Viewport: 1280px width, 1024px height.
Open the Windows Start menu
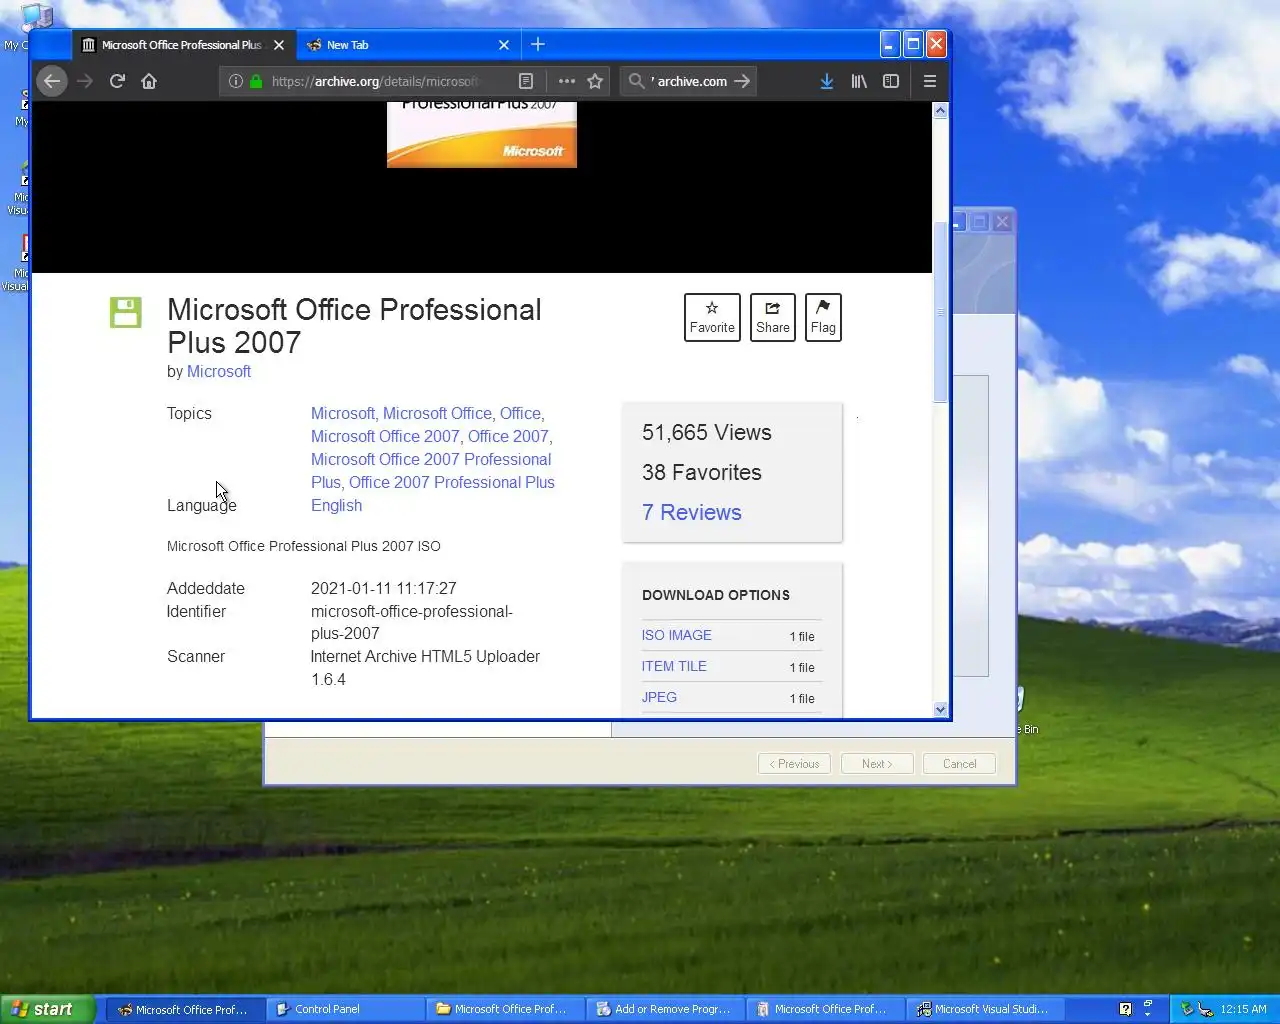point(47,1009)
